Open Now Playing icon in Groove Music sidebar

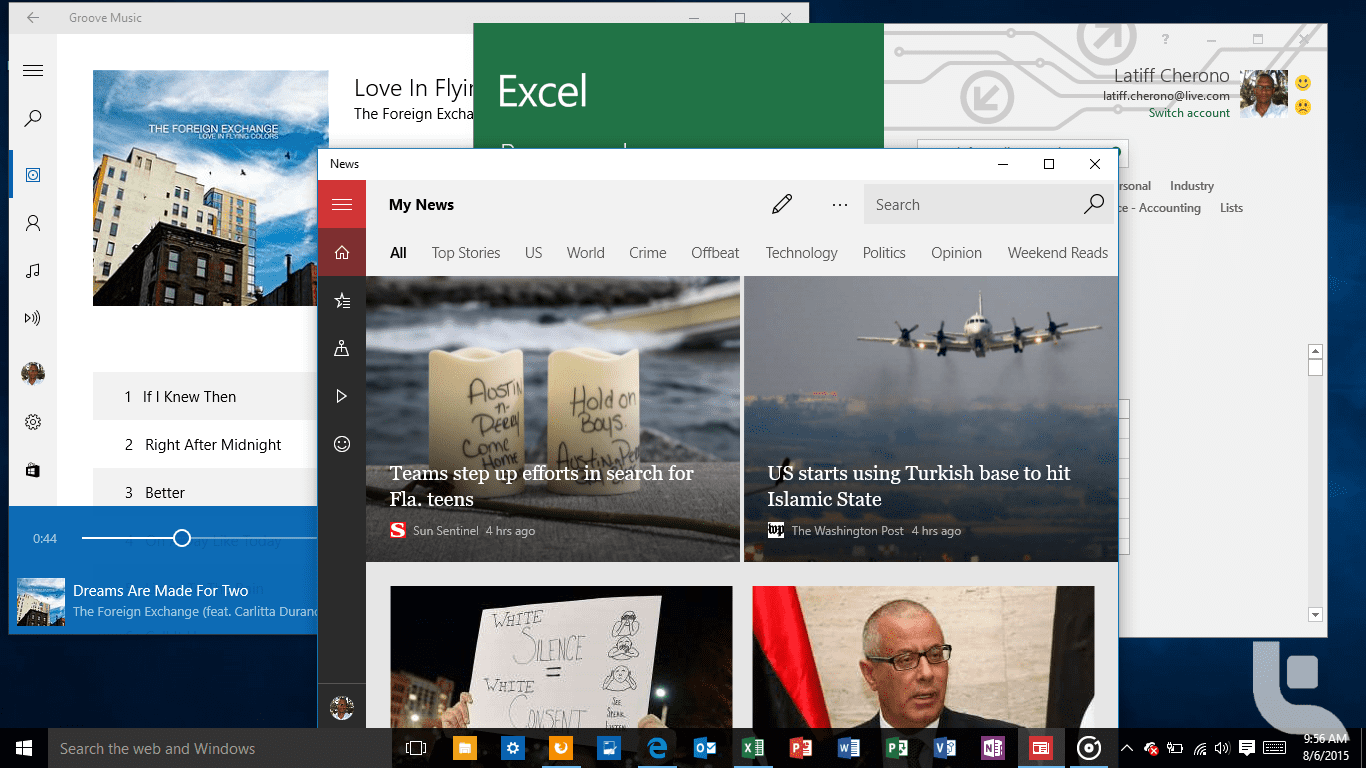[x=33, y=318]
